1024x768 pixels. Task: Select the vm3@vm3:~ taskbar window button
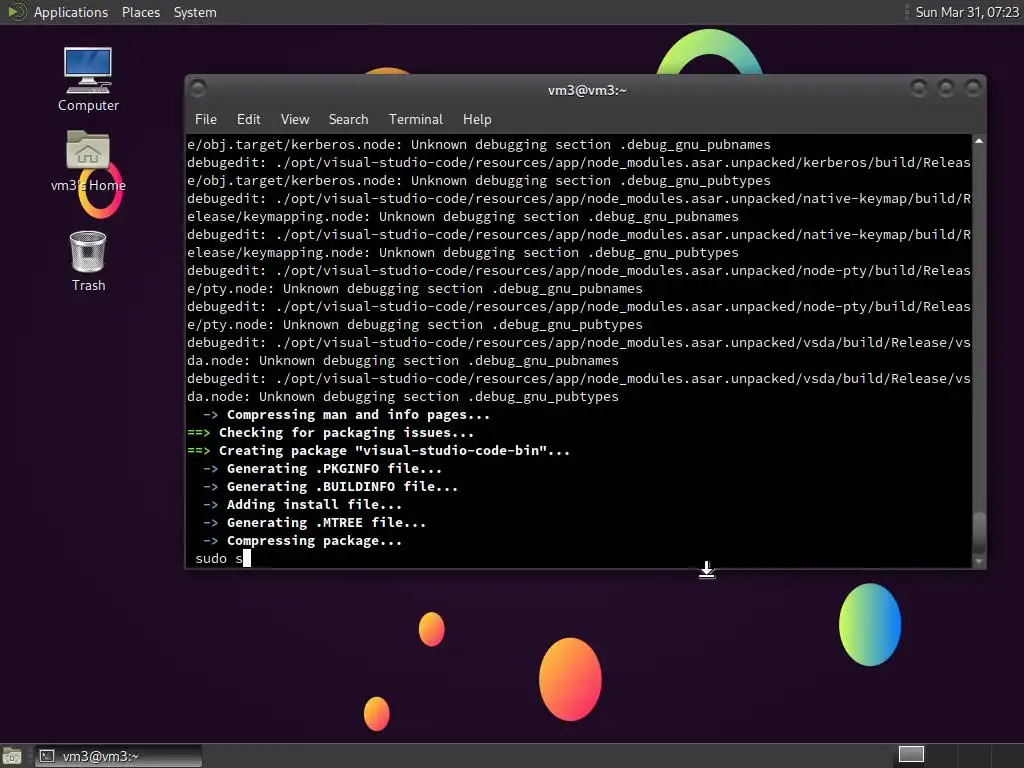(x=118, y=756)
